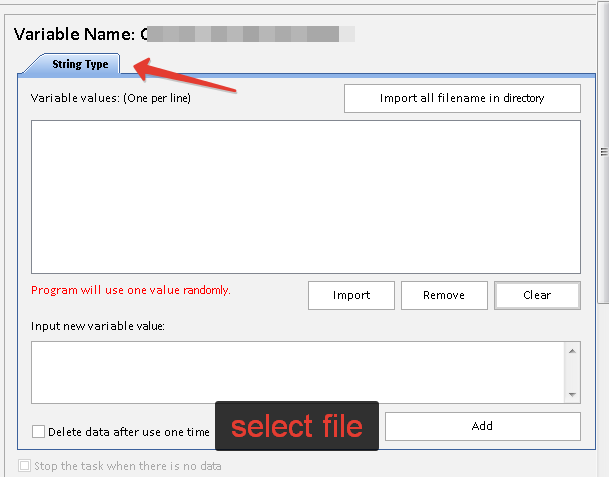The image size is (609, 477).
Task: Tick Stop the task when no data checkbox
Action: click(25, 466)
